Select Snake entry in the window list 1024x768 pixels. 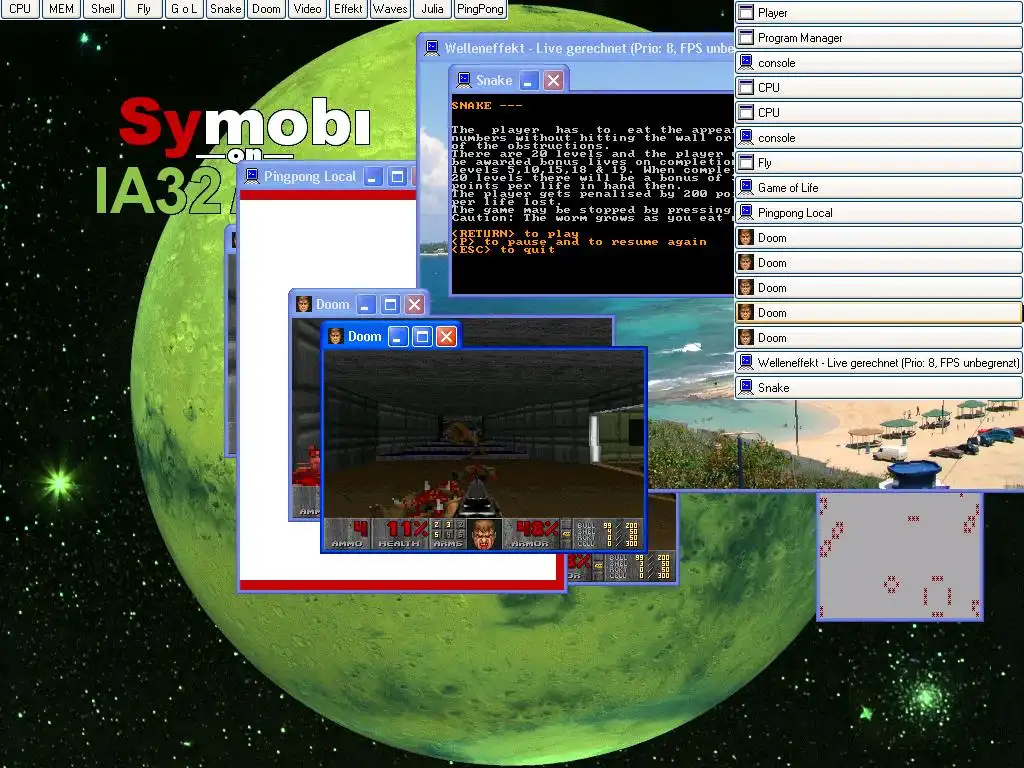(878, 387)
